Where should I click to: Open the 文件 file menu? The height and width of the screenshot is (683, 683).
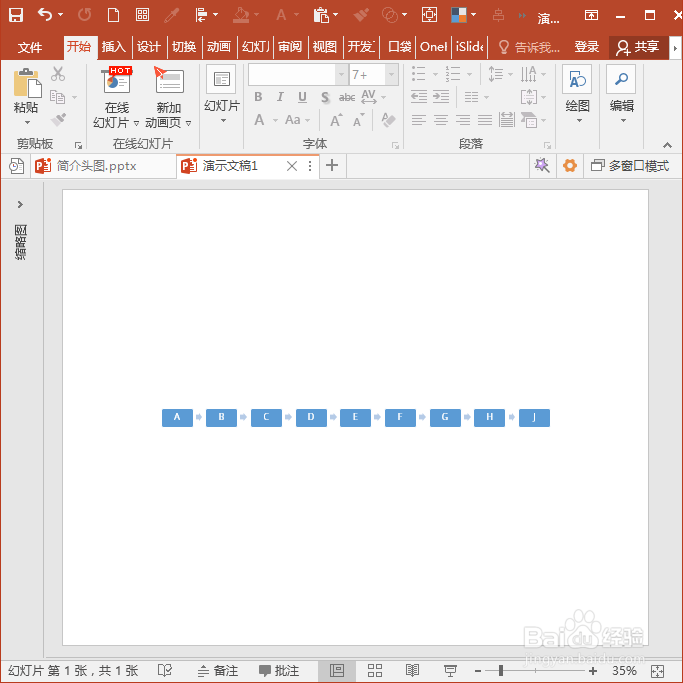click(x=30, y=47)
